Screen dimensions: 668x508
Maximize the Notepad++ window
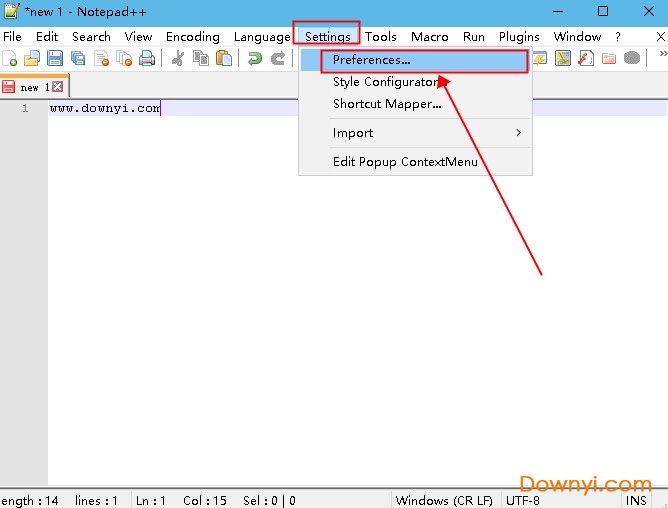tap(603, 11)
